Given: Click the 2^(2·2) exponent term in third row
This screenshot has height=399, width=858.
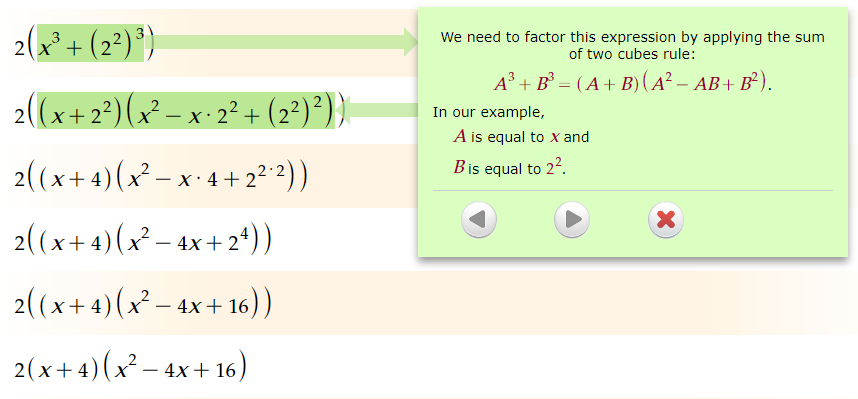Looking at the screenshot, I should pyautogui.click(x=265, y=175).
